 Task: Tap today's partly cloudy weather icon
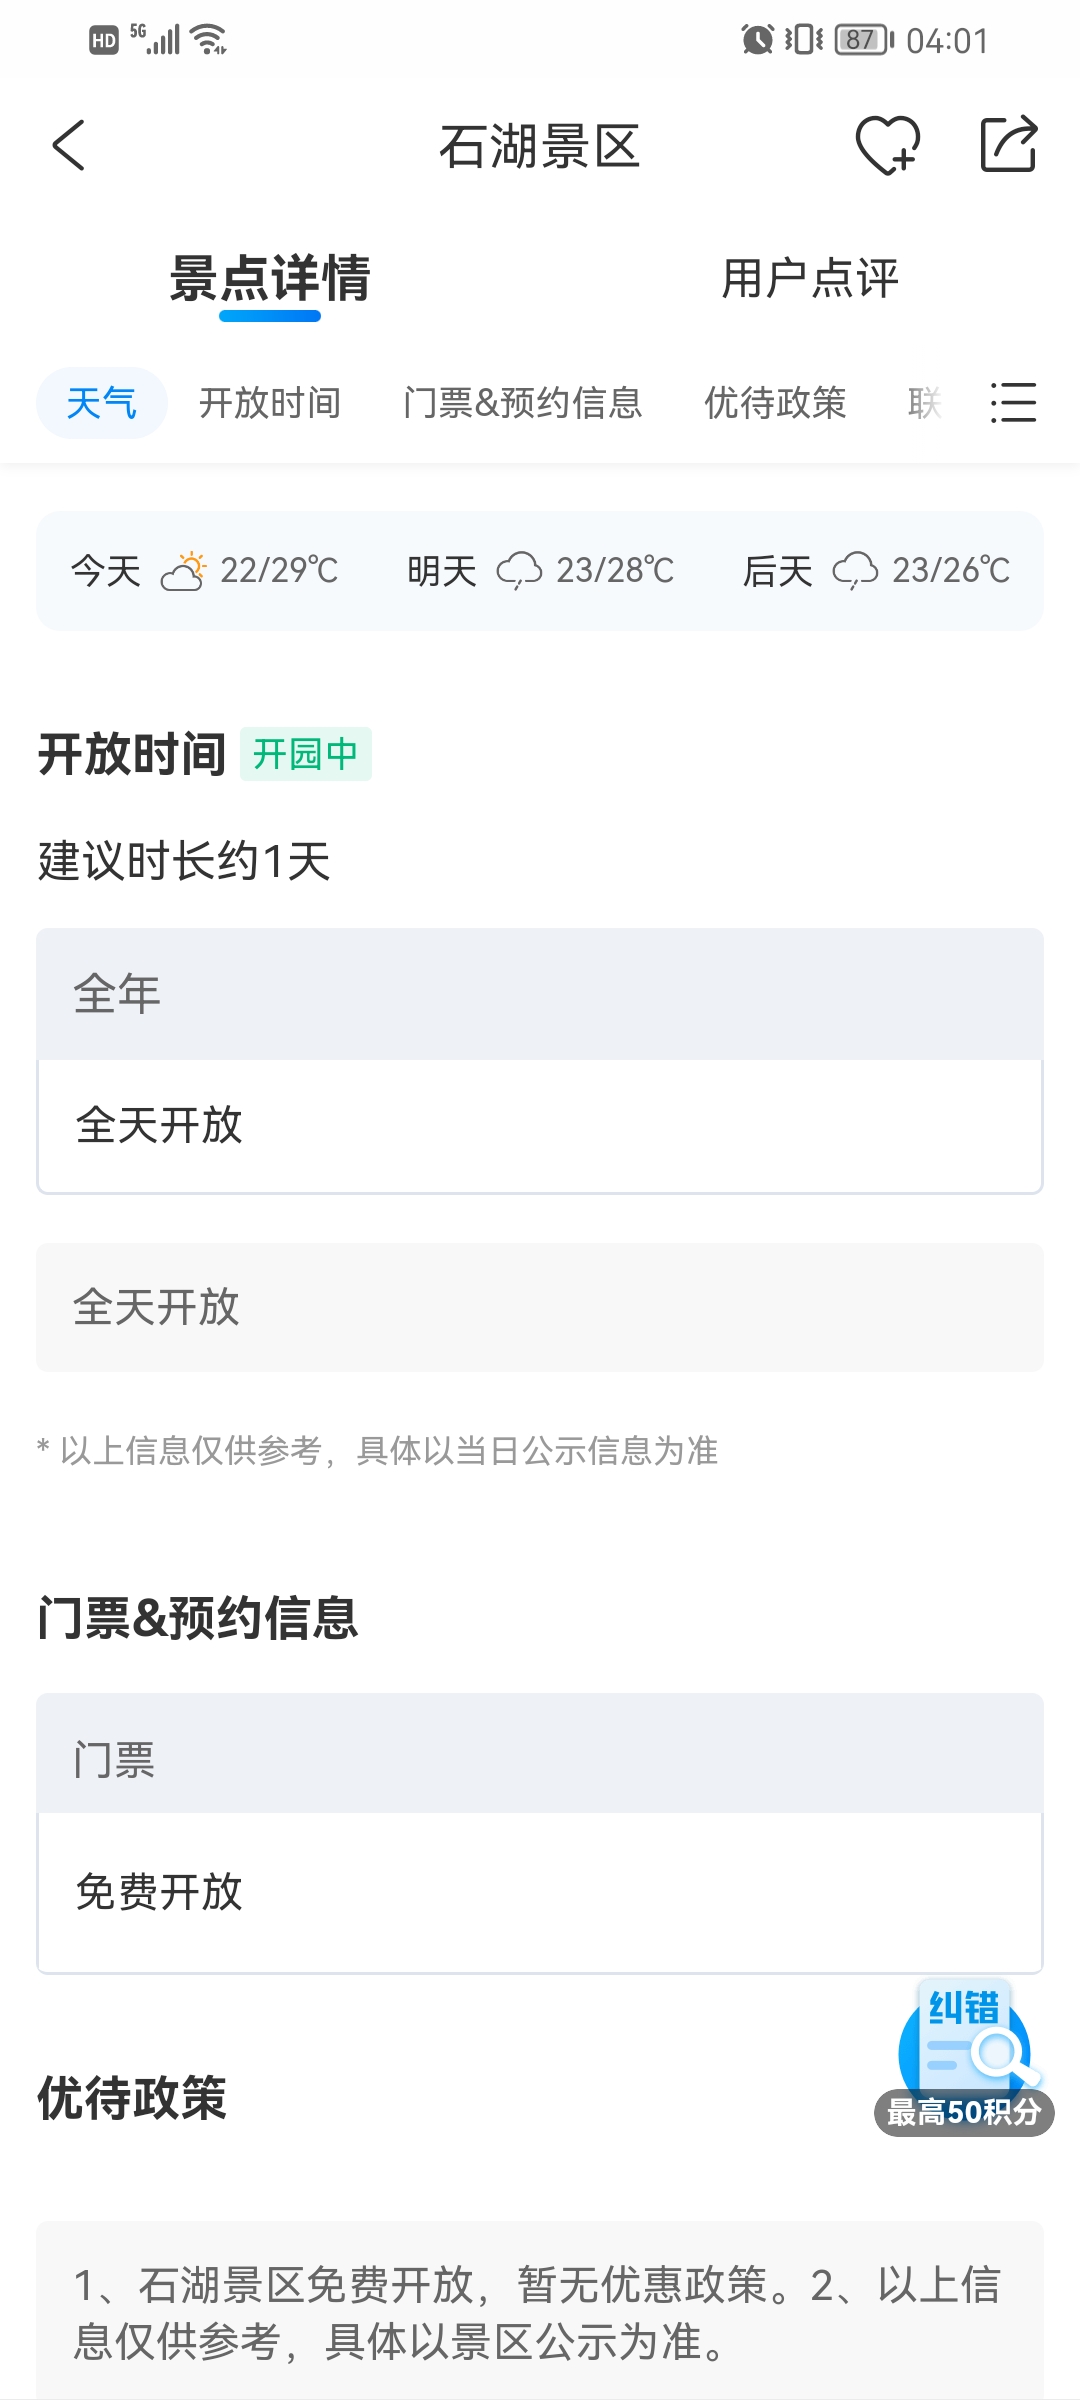tap(184, 571)
